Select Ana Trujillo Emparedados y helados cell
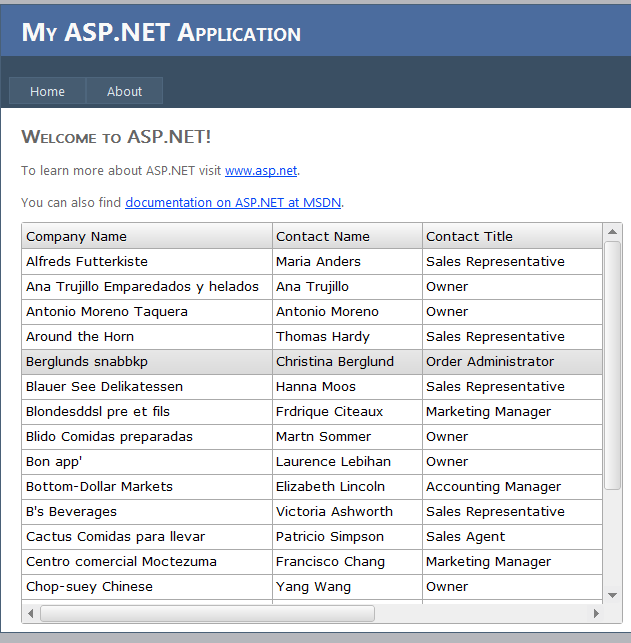This screenshot has width=631, height=643. (147, 287)
